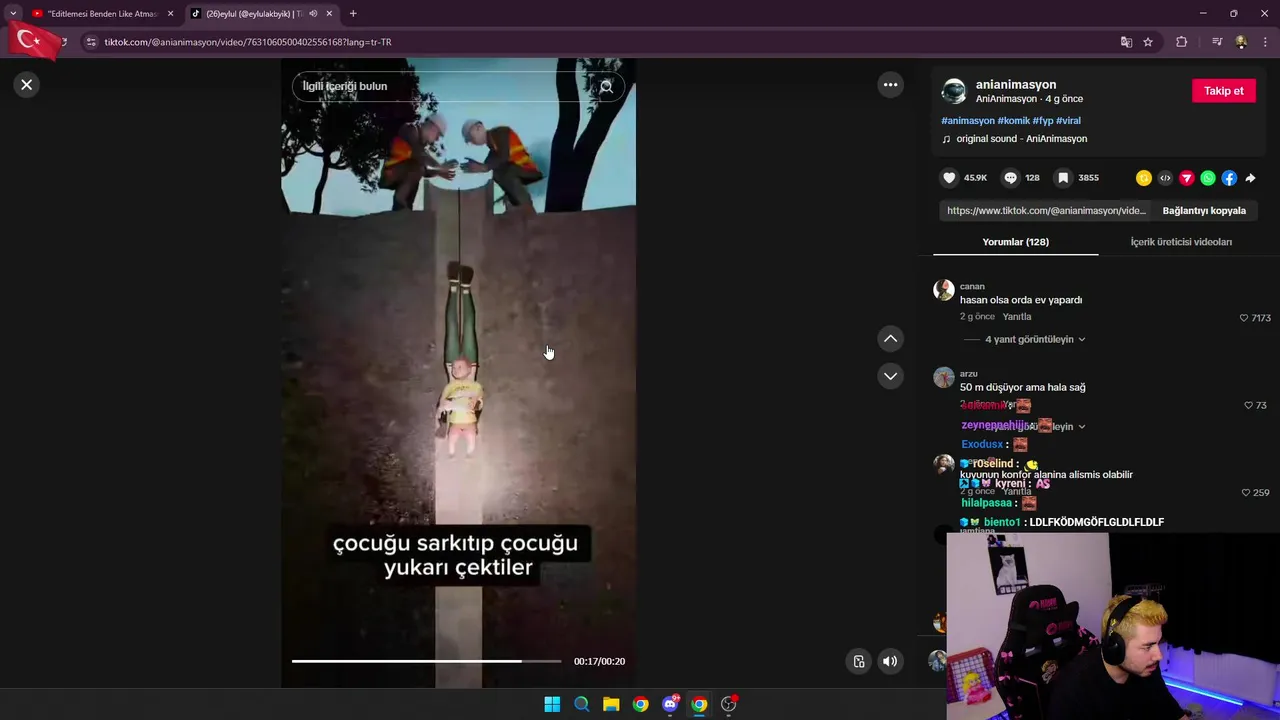Open the #komik hashtag
Viewport: 1280px width, 720px height.
1013,121
